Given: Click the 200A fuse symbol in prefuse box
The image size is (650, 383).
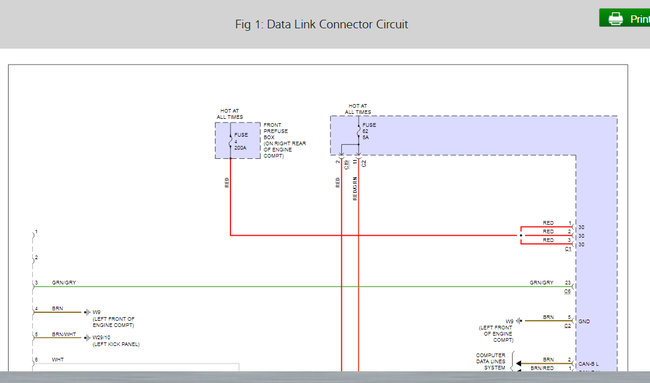Looking at the screenshot, I should tap(230, 141).
